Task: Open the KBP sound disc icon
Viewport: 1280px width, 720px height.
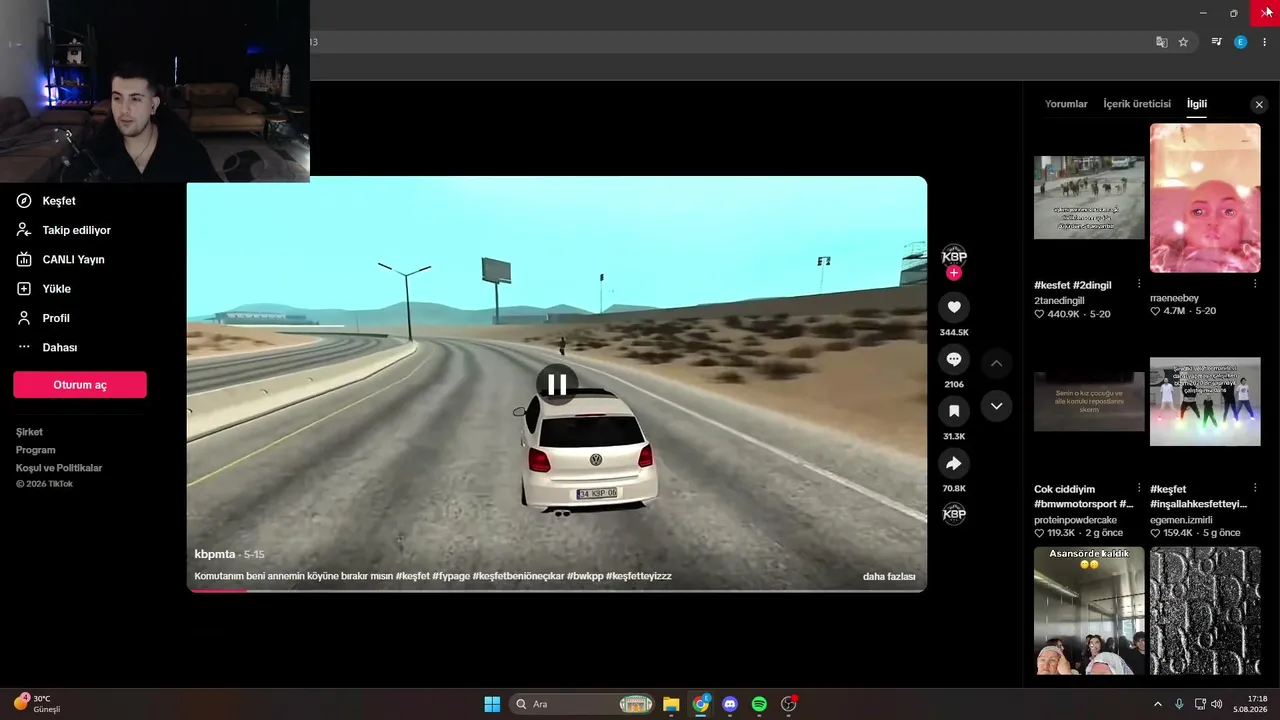Action: (x=954, y=514)
